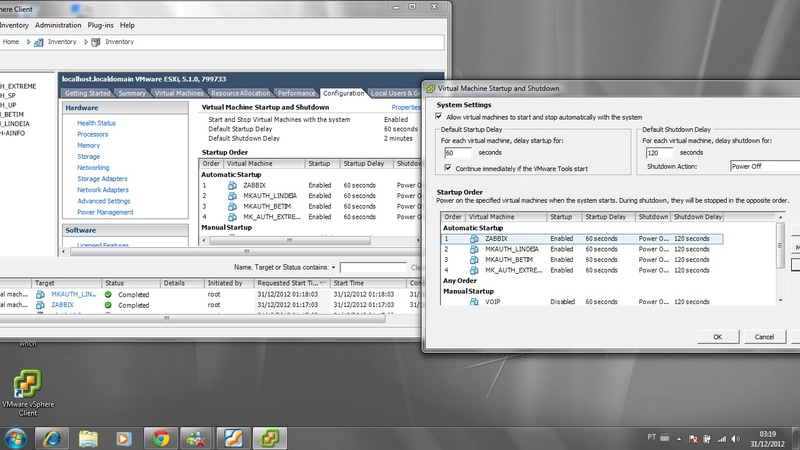800x450 pixels.
Task: Open the Messenger taskbar icon
Action: click(x=196, y=438)
